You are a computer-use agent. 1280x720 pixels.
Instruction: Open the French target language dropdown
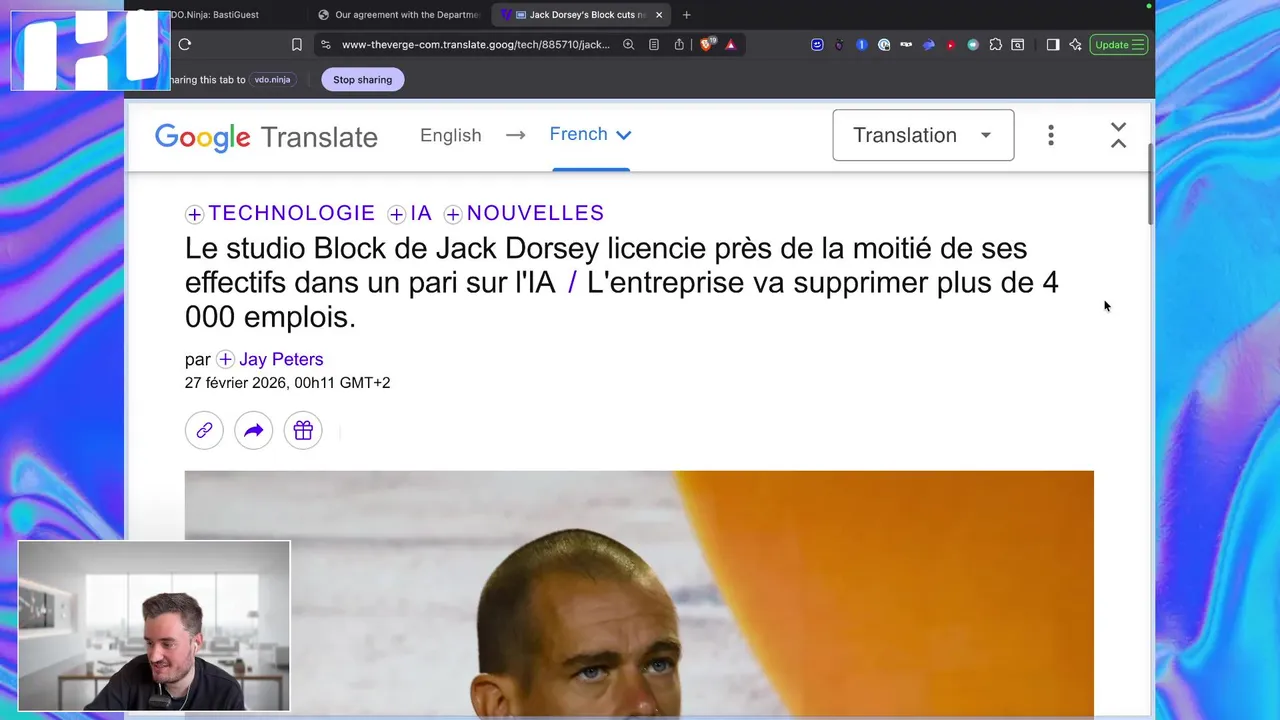pos(590,134)
